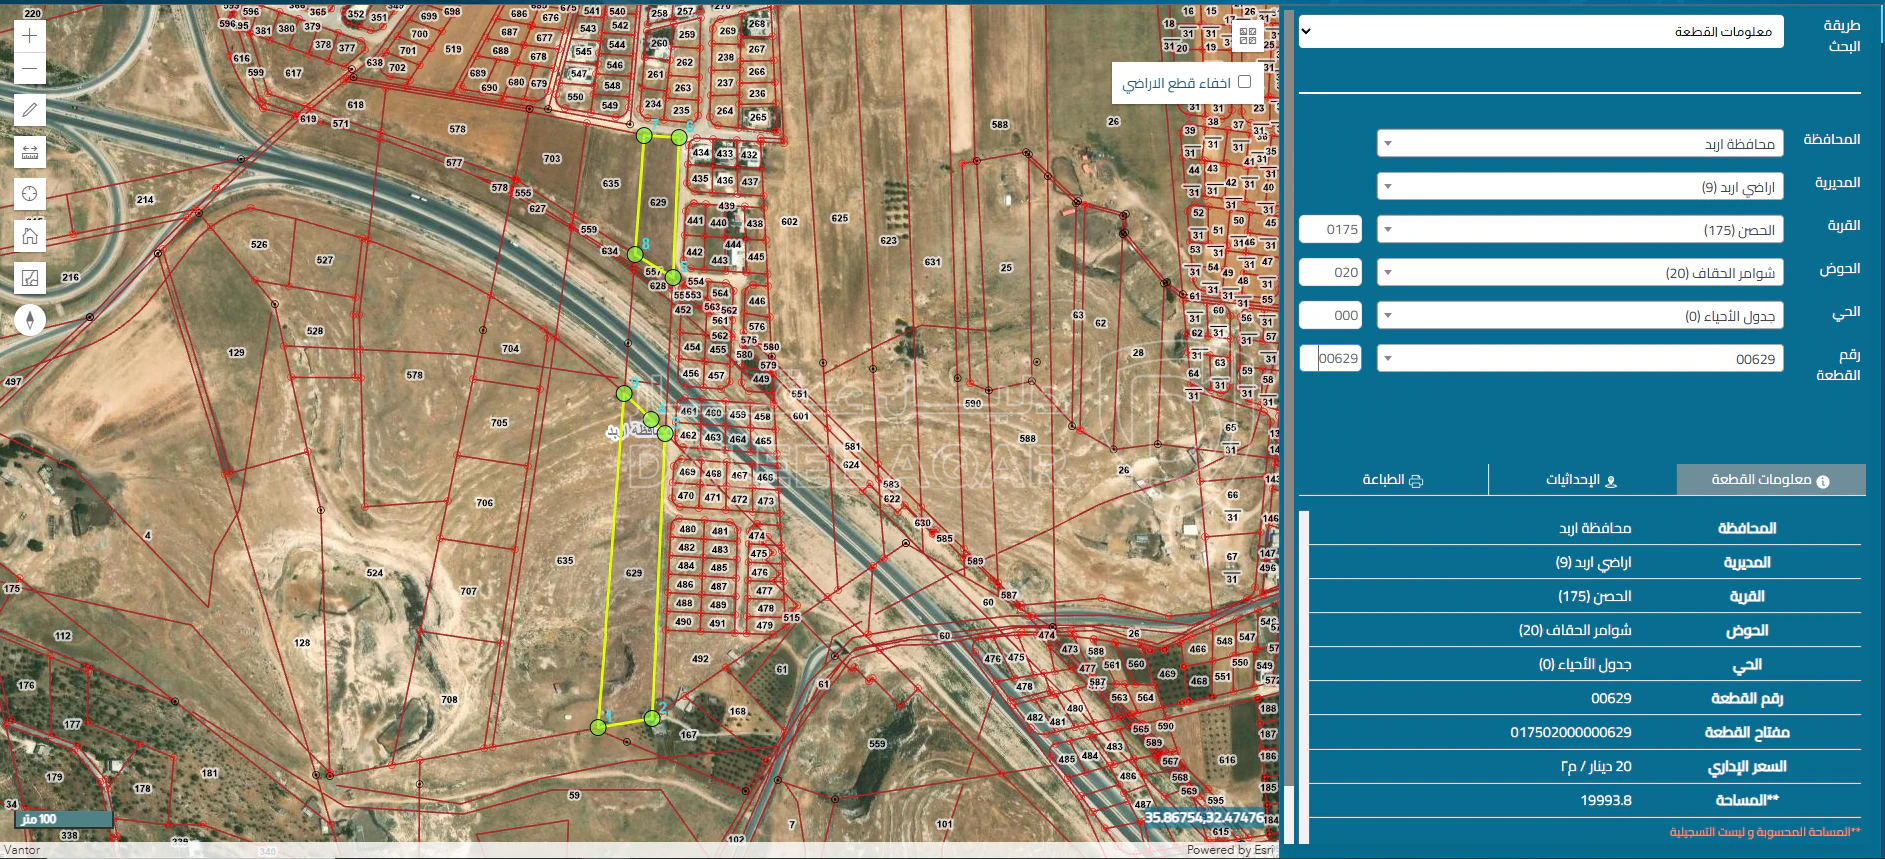Viewport: 1885px width, 859px height.
Task: Select the village code field 0175
Action: [1331, 229]
